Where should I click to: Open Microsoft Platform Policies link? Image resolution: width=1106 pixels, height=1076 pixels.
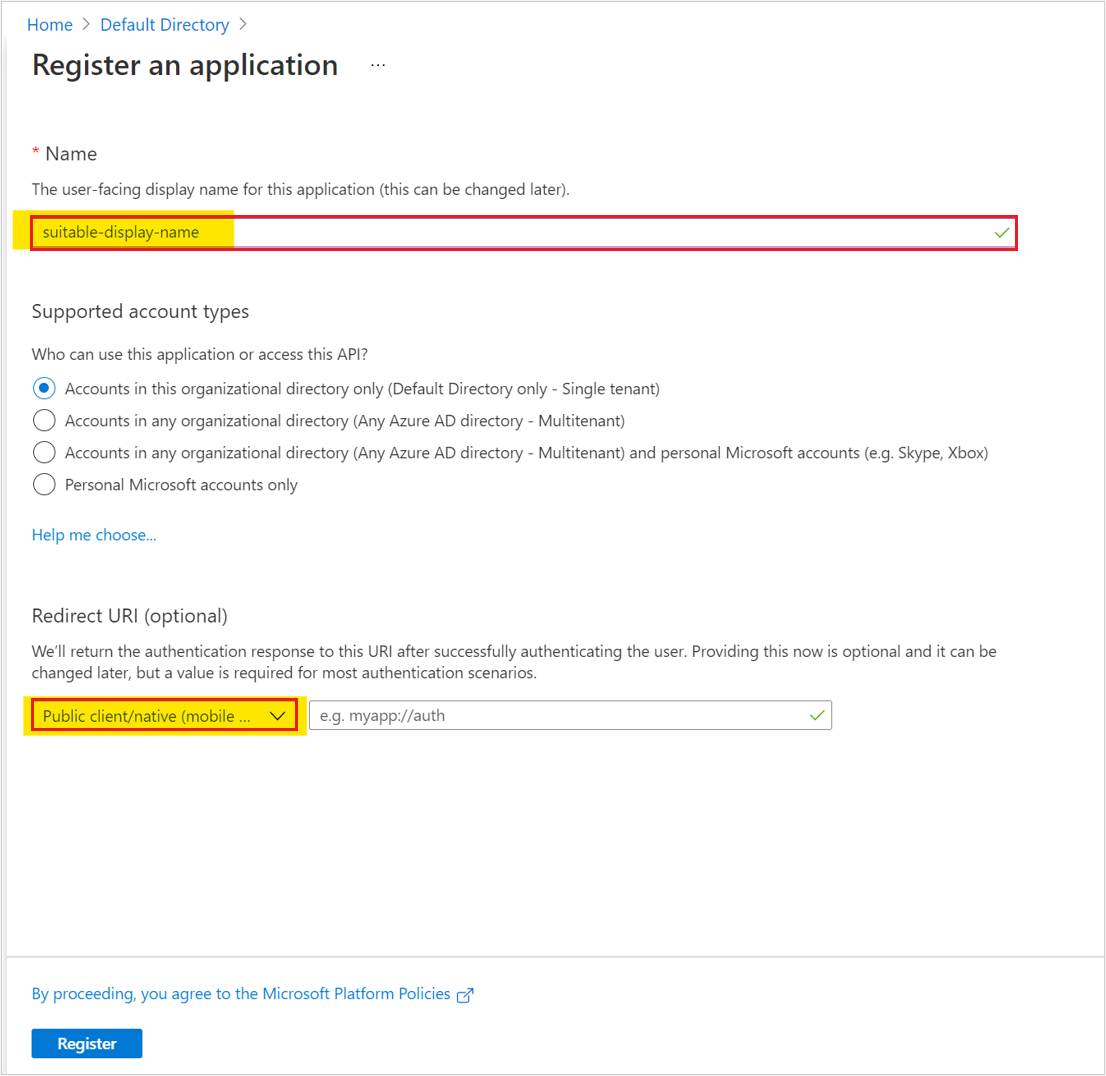coord(241,993)
